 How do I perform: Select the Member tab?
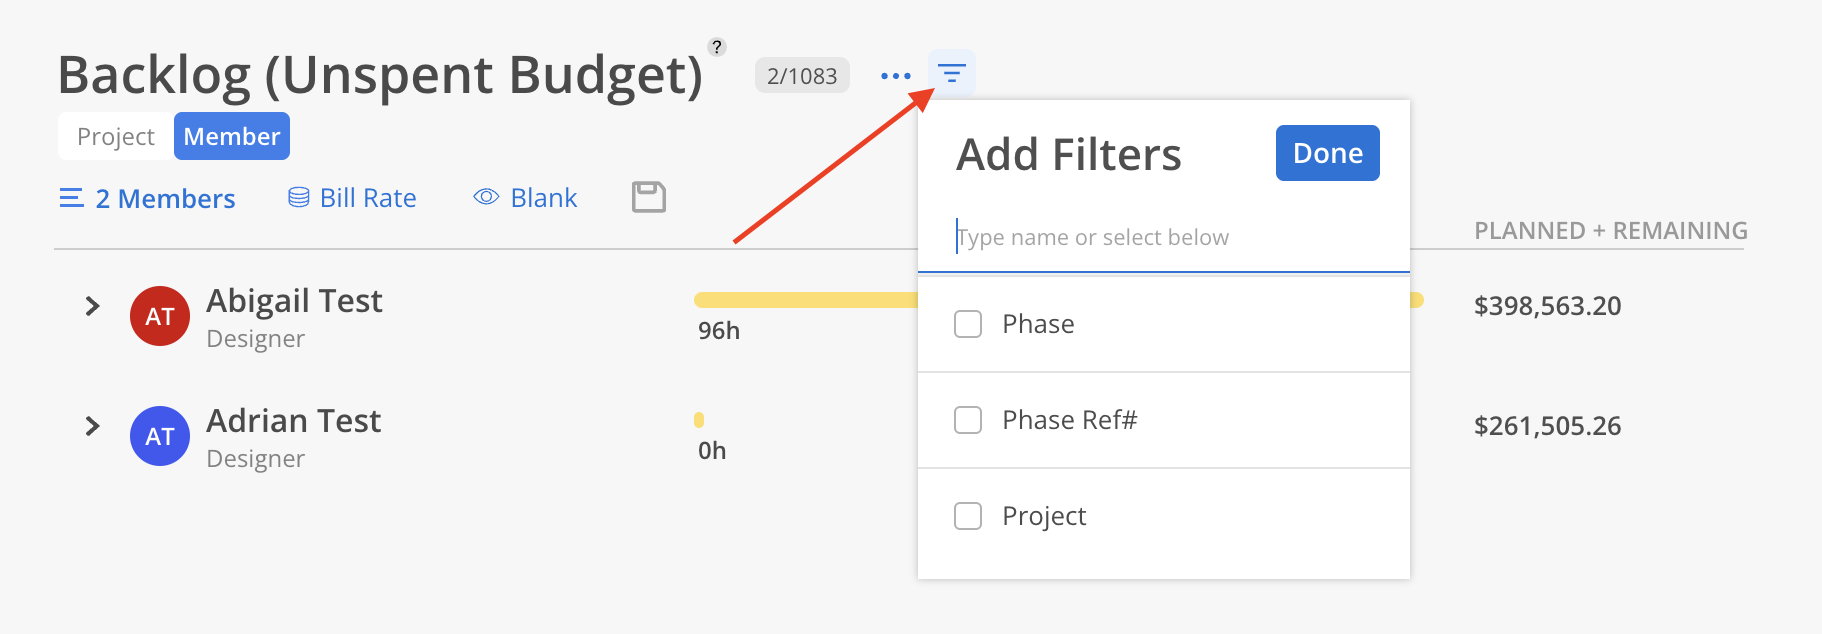(232, 136)
